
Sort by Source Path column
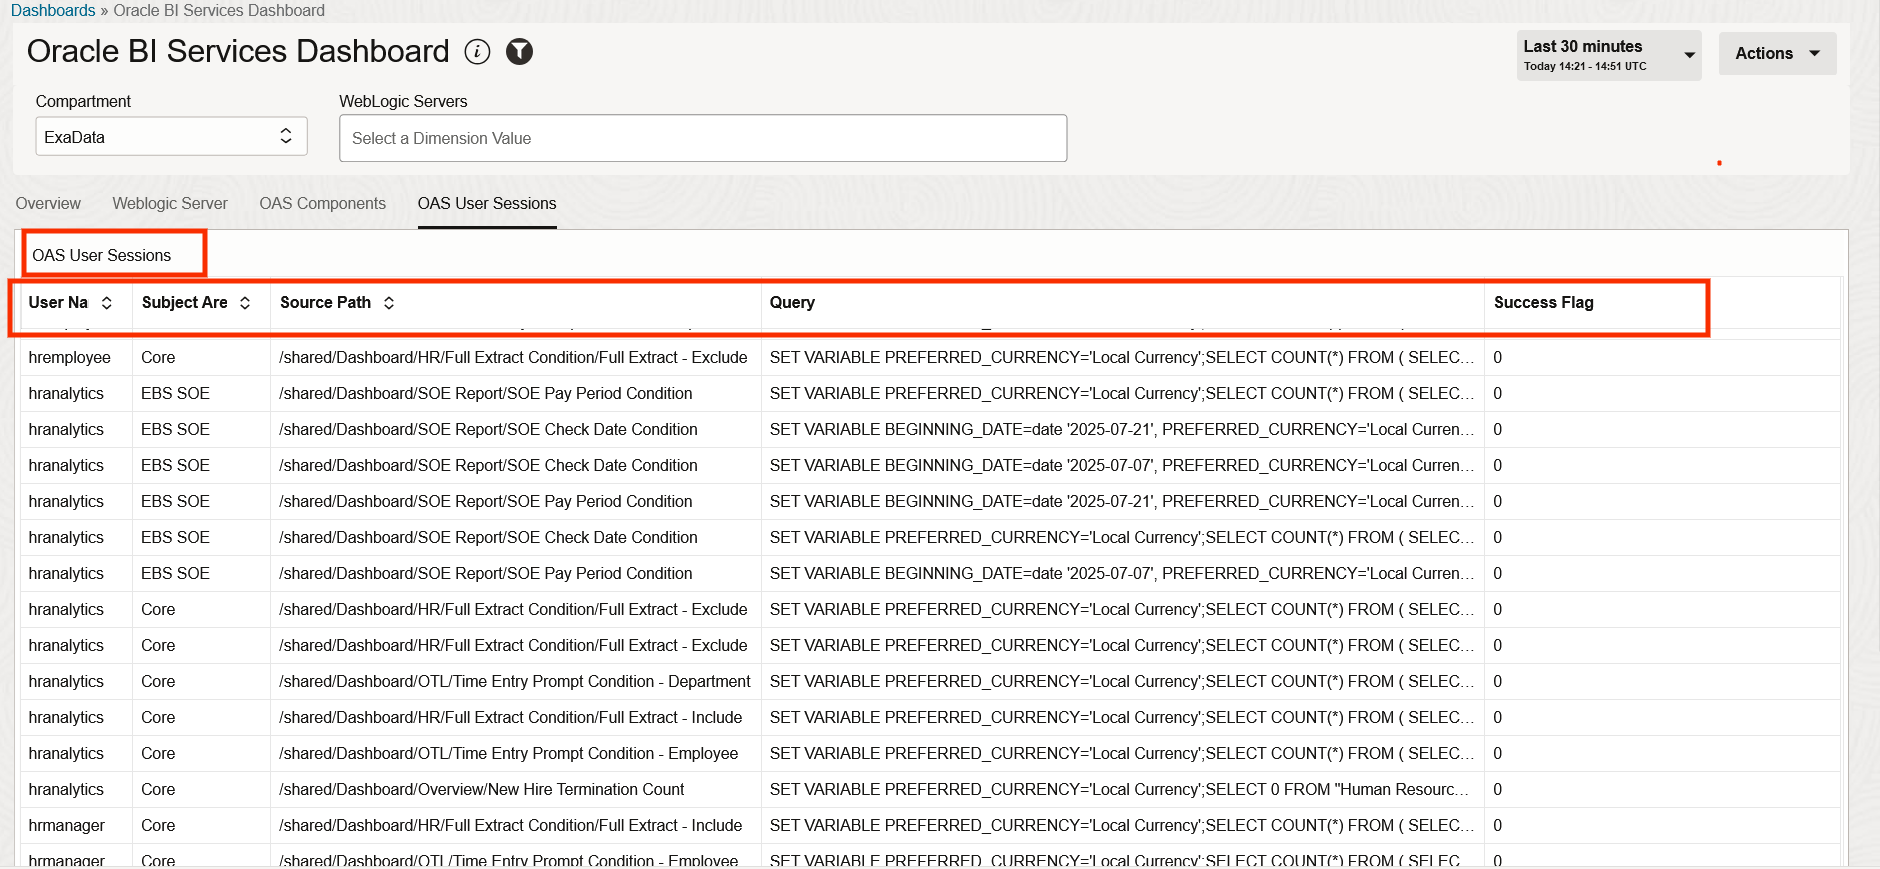pos(389,303)
